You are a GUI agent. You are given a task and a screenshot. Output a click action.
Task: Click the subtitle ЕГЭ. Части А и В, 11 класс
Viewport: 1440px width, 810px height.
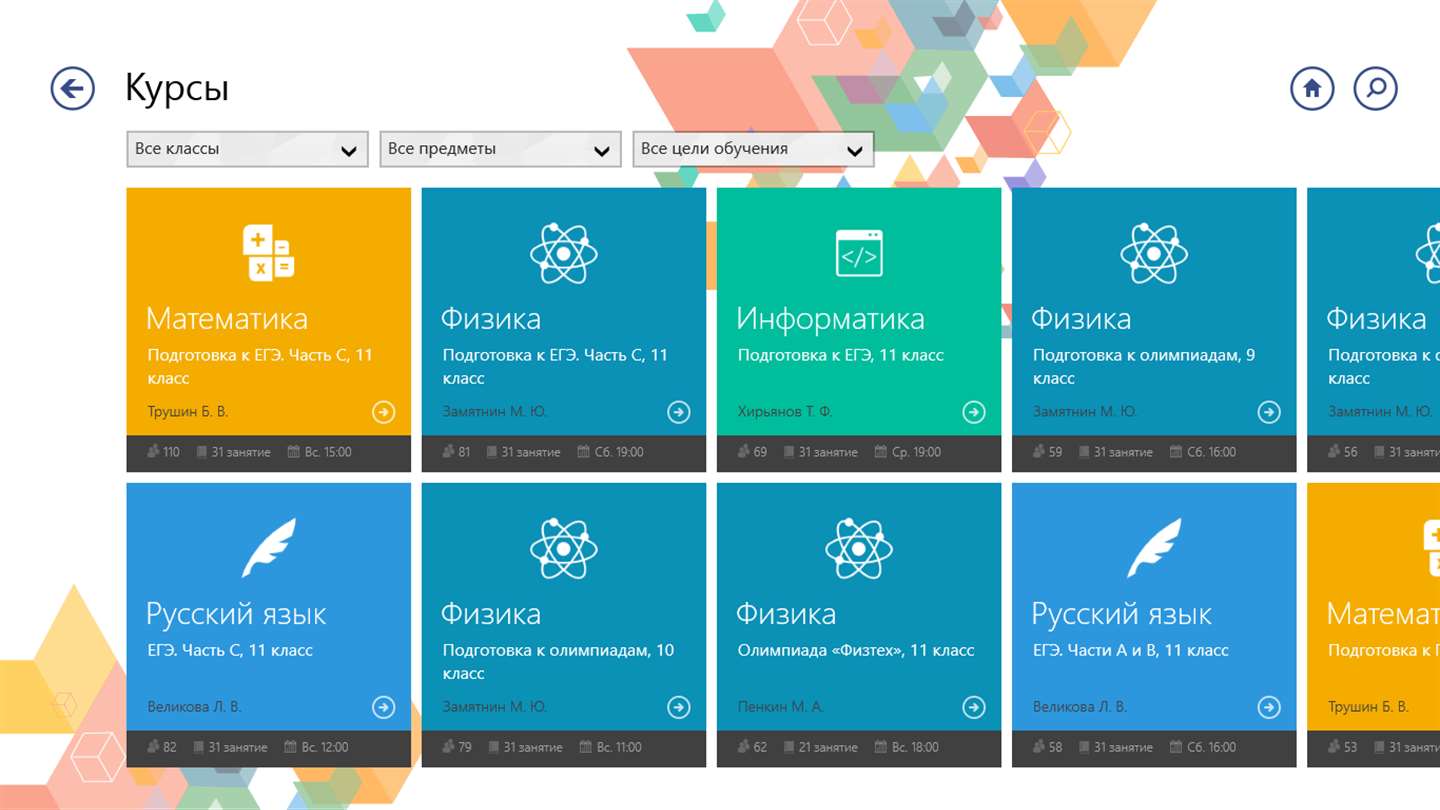1131,650
